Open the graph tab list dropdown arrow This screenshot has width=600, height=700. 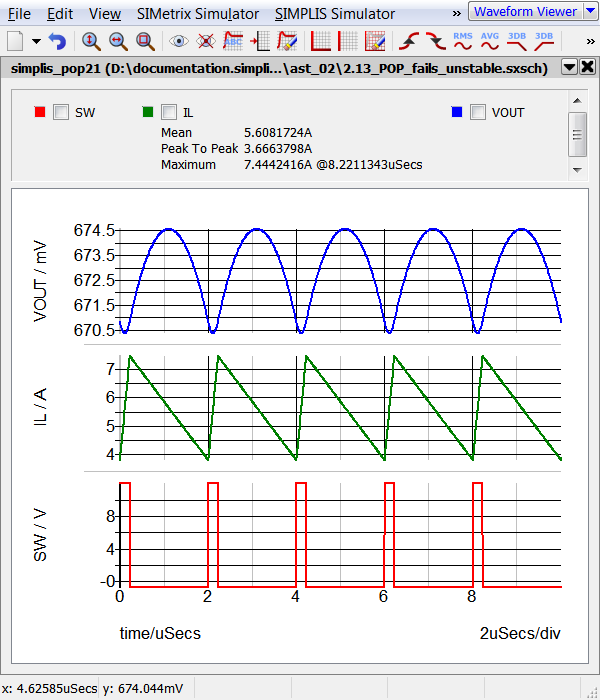tap(568, 67)
